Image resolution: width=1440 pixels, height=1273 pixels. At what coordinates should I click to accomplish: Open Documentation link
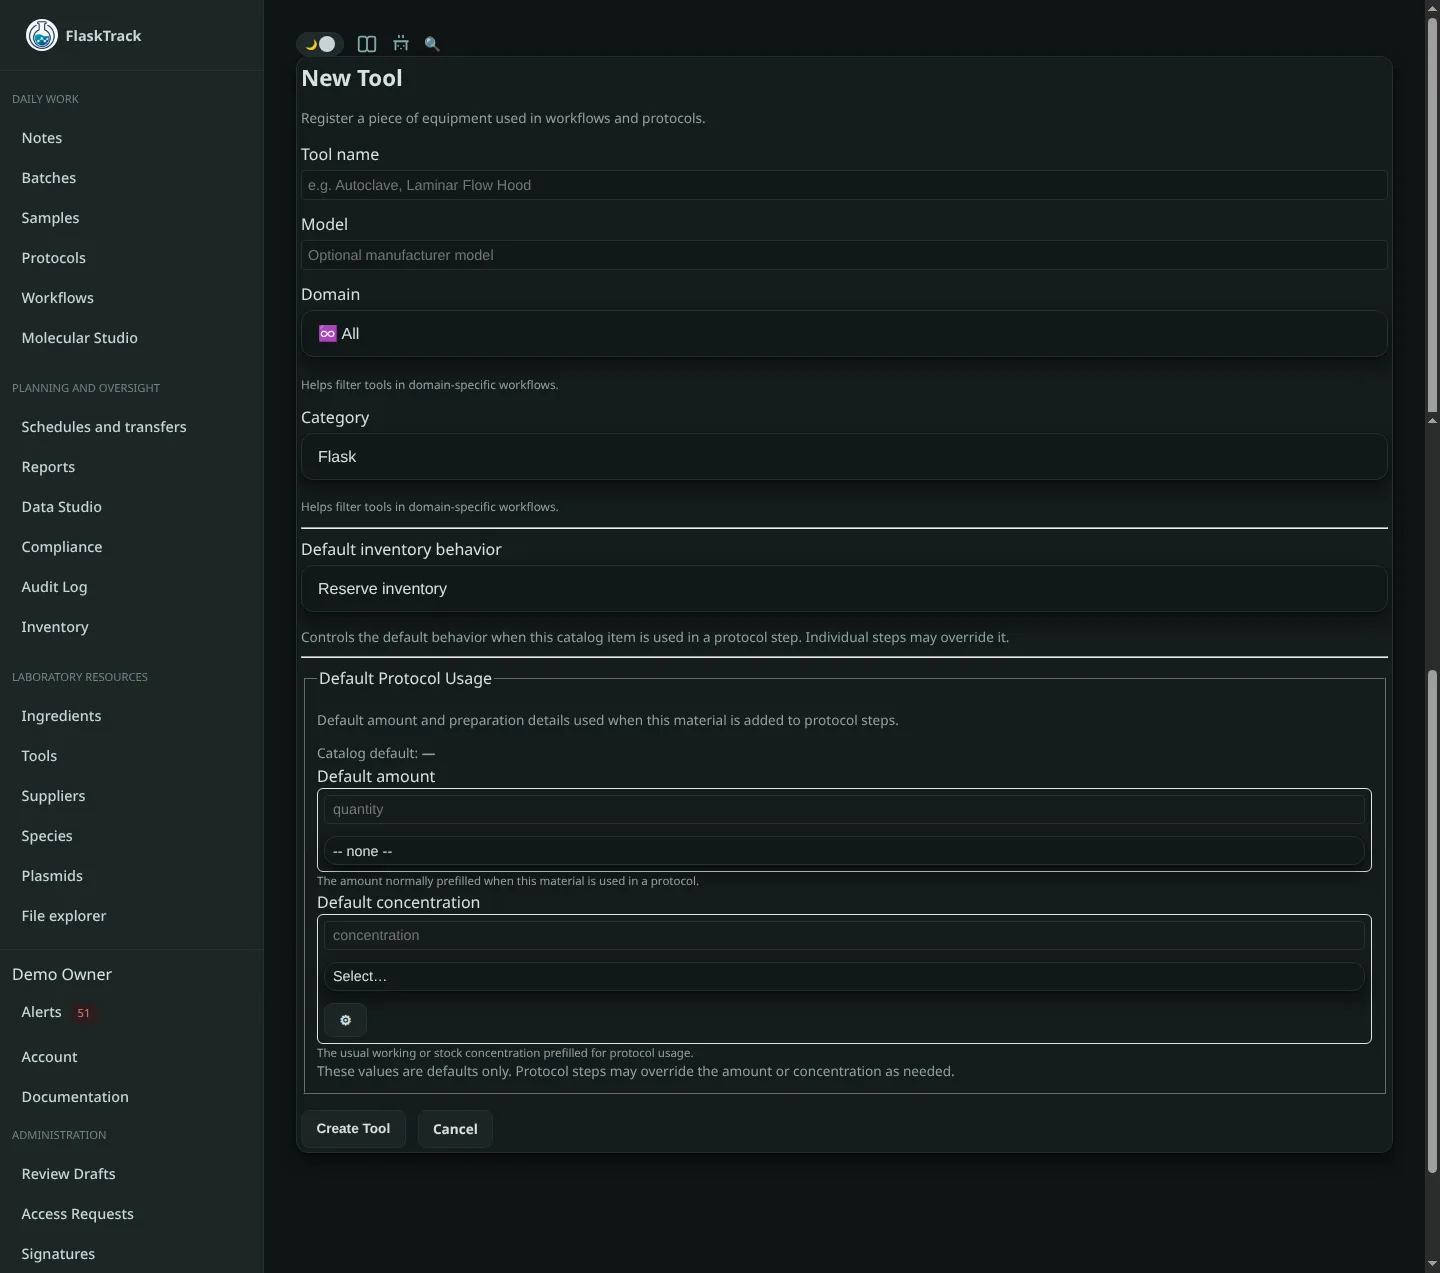coord(75,1097)
